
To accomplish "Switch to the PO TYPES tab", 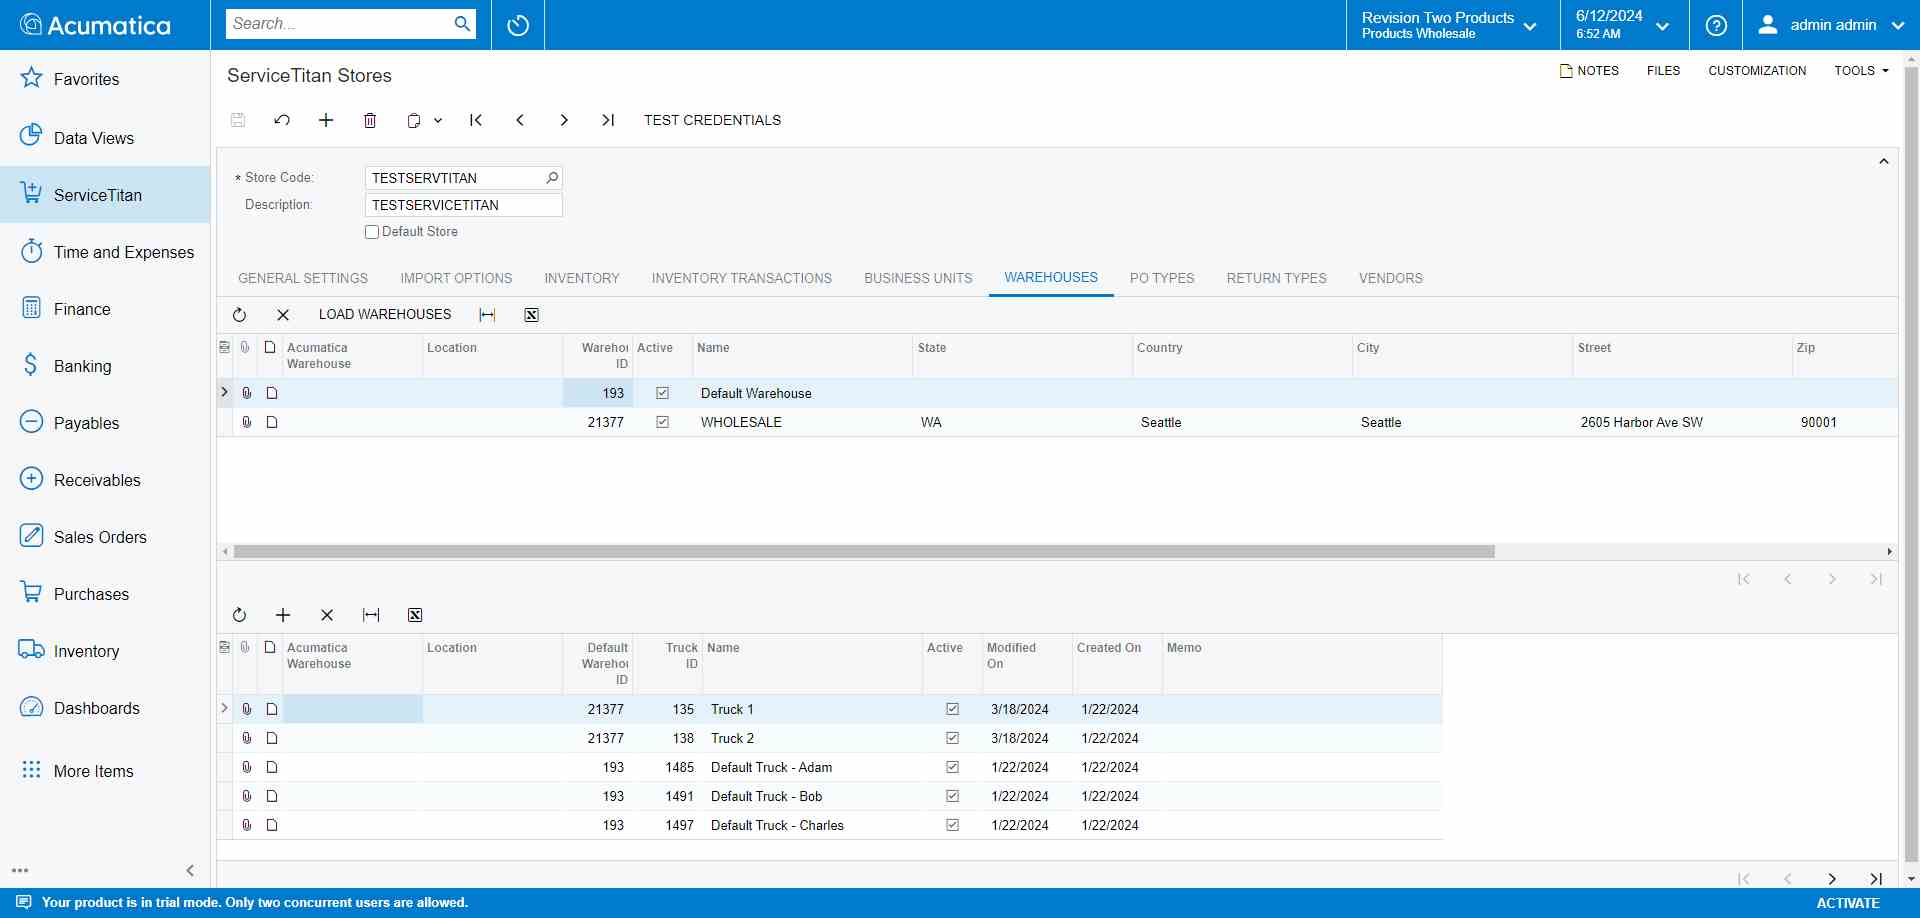I will [x=1162, y=278].
